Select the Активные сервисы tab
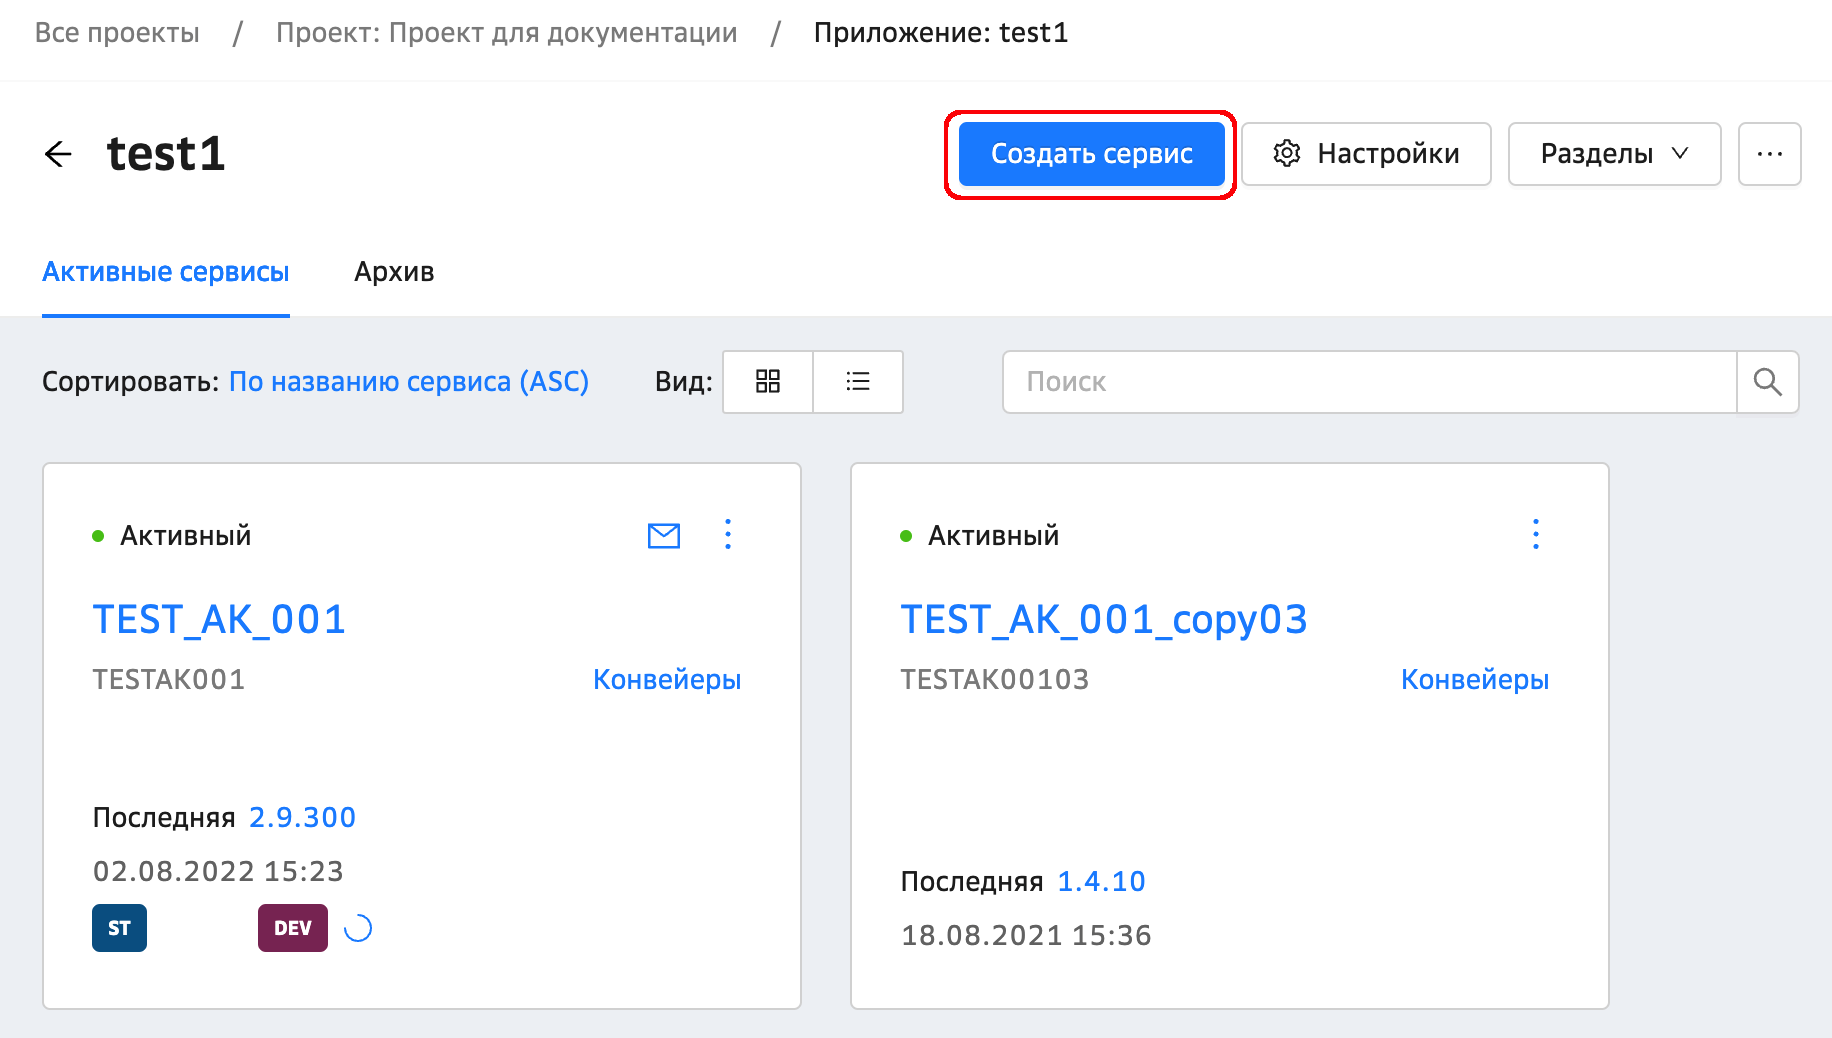The width and height of the screenshot is (1832, 1038). [x=166, y=272]
